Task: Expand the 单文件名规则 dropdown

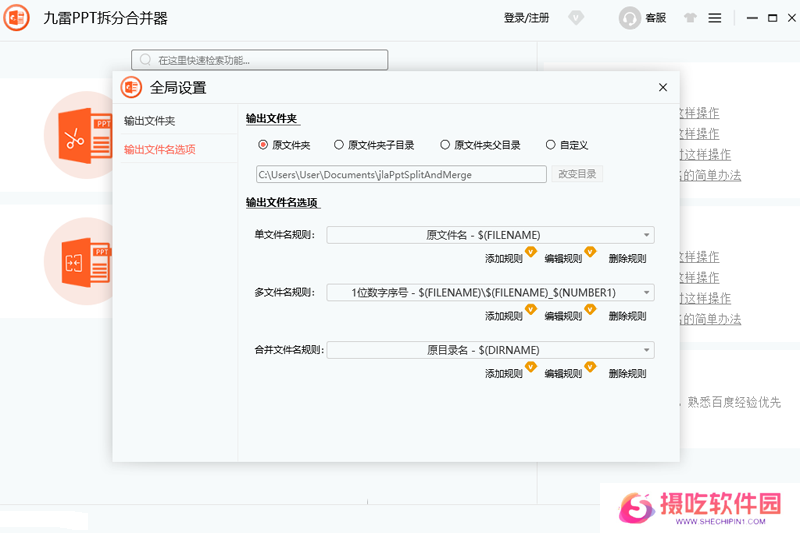Action: coord(647,236)
